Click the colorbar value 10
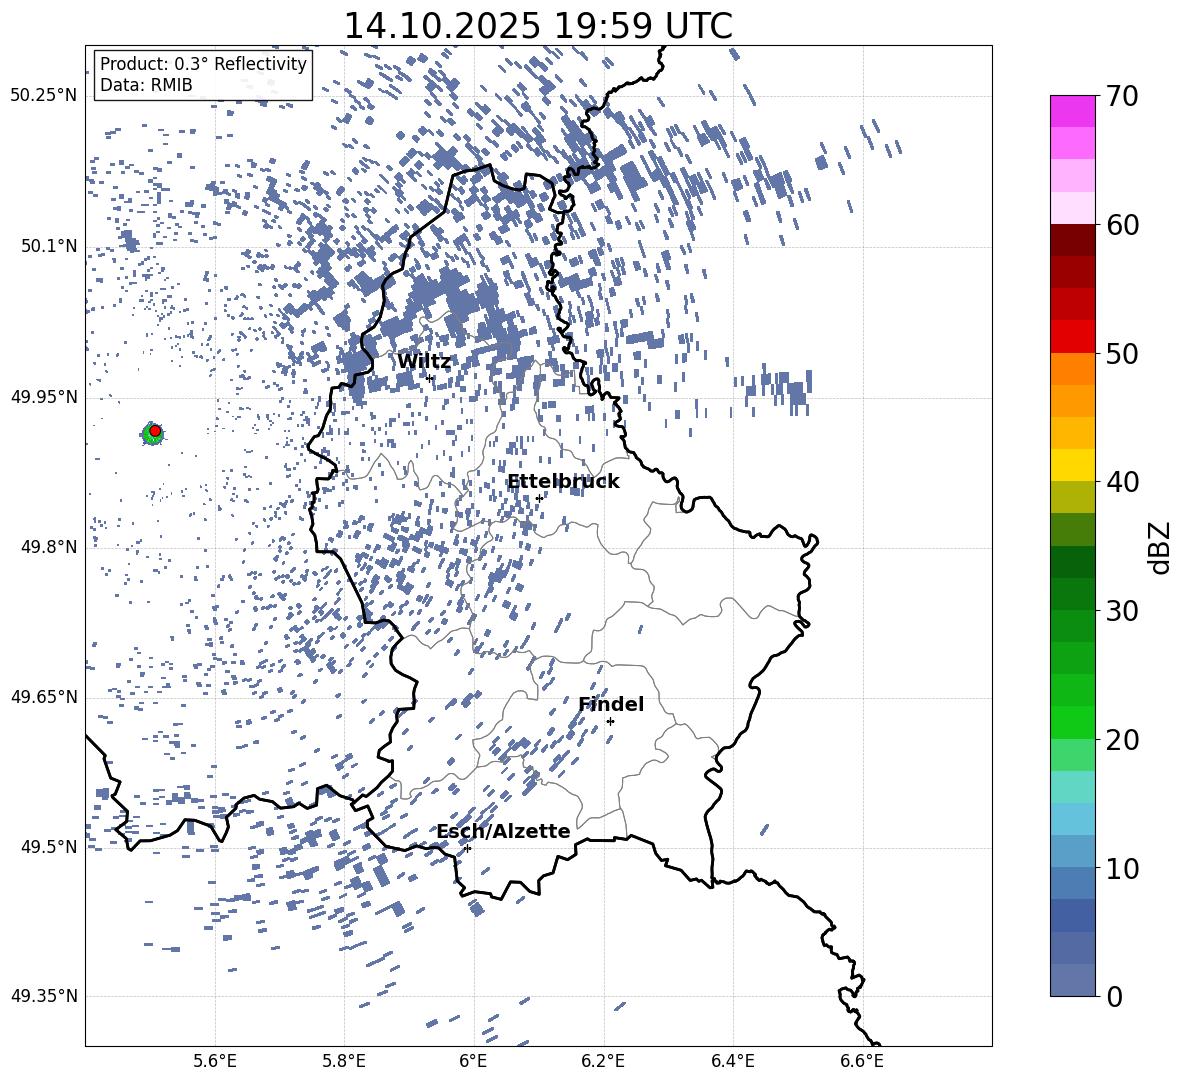Screen dimensions: 1184x1081 point(1122,868)
